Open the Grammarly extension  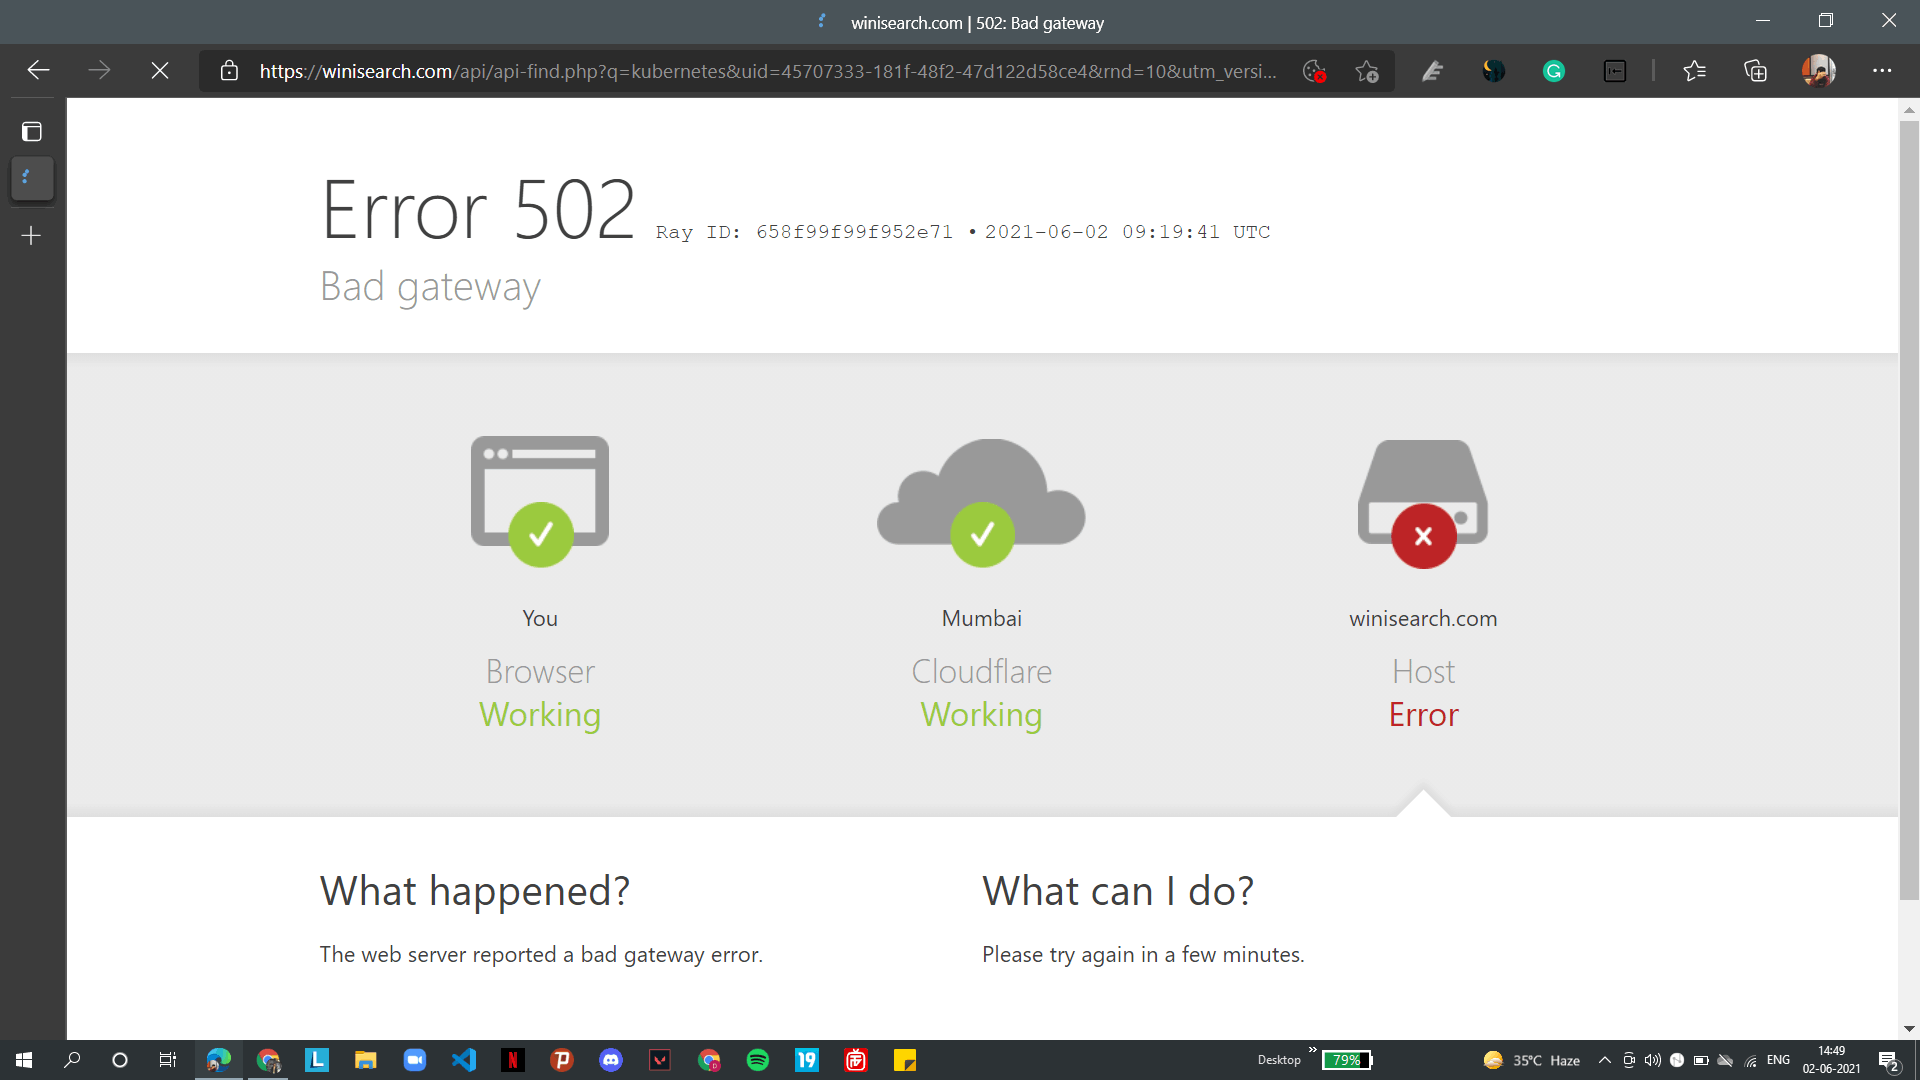1554,71
